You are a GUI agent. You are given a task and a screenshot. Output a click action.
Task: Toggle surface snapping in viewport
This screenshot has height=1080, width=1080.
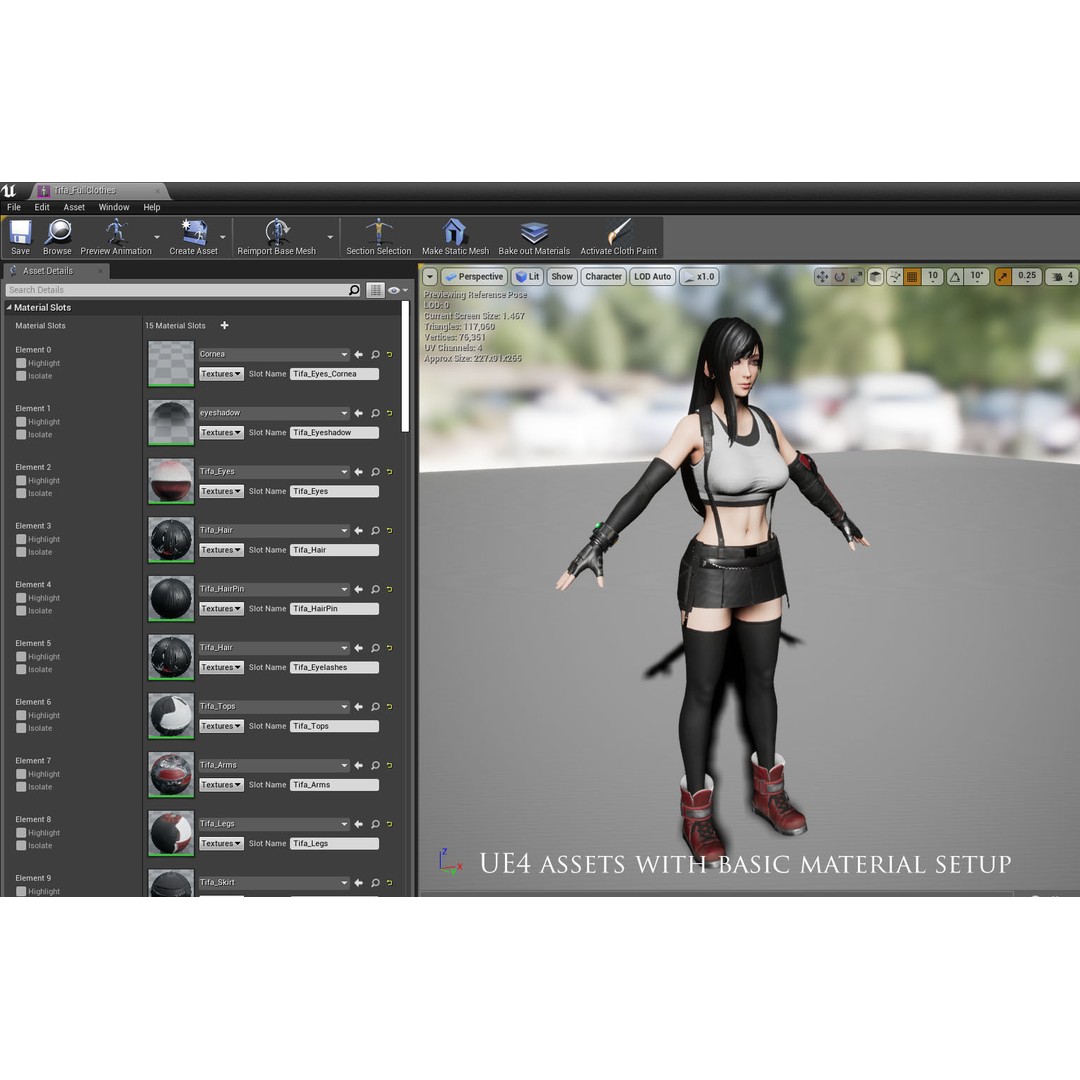coord(895,277)
